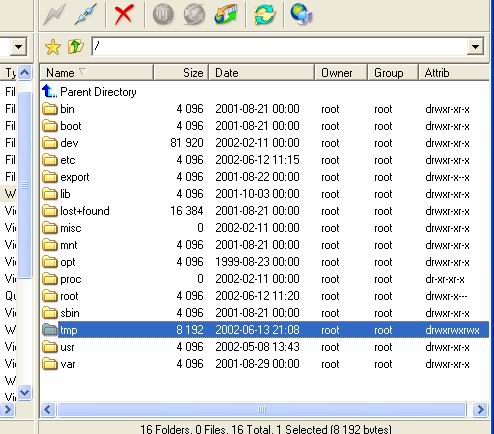Click the usr folder icon
The height and width of the screenshot is (434, 494).
pyautogui.click(x=50, y=347)
